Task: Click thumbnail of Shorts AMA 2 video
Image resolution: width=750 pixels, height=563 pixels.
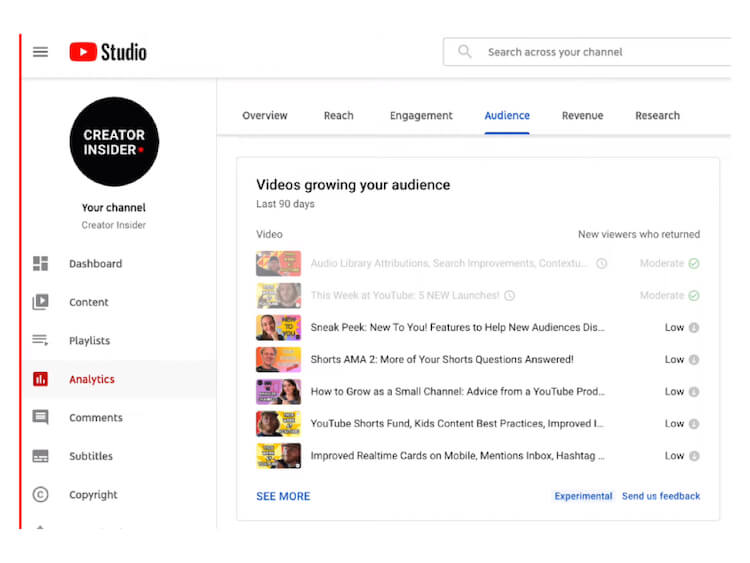Action: (x=278, y=360)
